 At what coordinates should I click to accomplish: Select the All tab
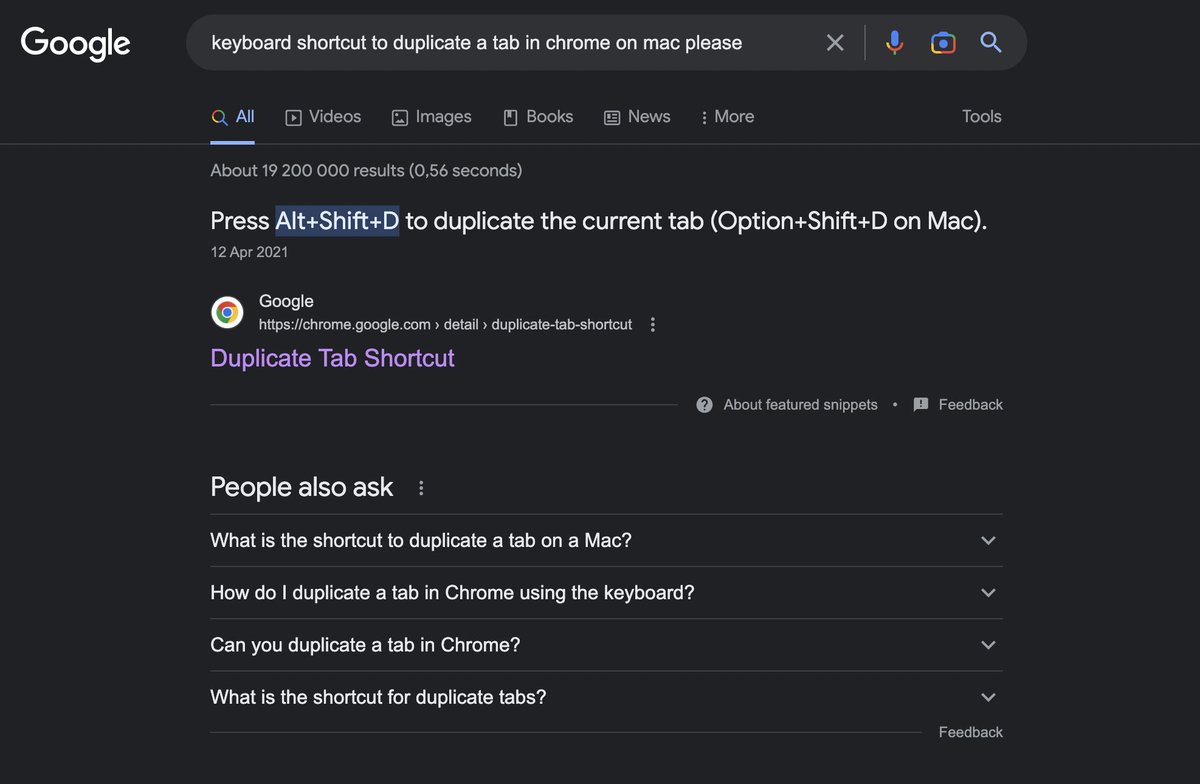233,117
